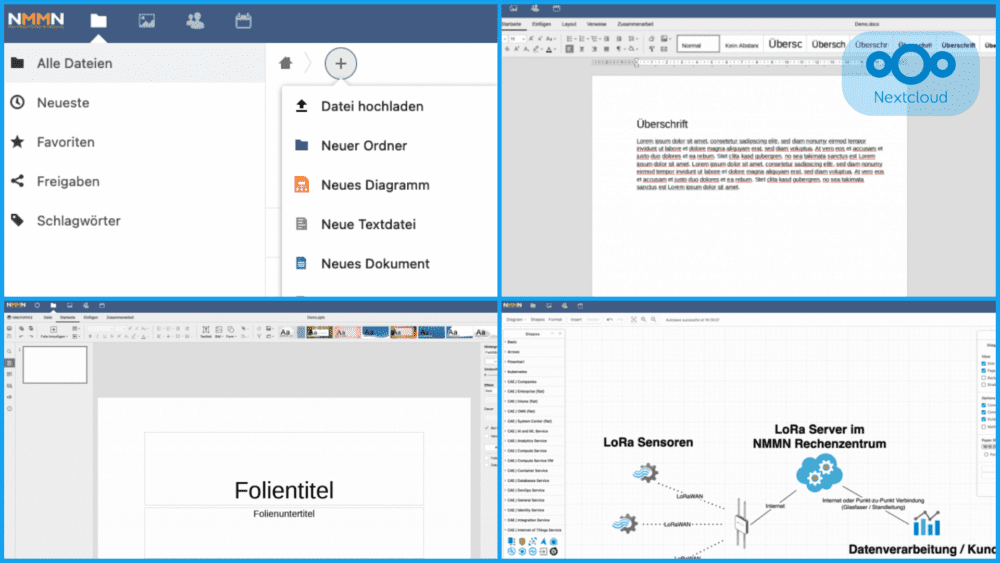1000x563 pixels.
Task: Open Datei tab in presentation editor
Action: point(48,318)
